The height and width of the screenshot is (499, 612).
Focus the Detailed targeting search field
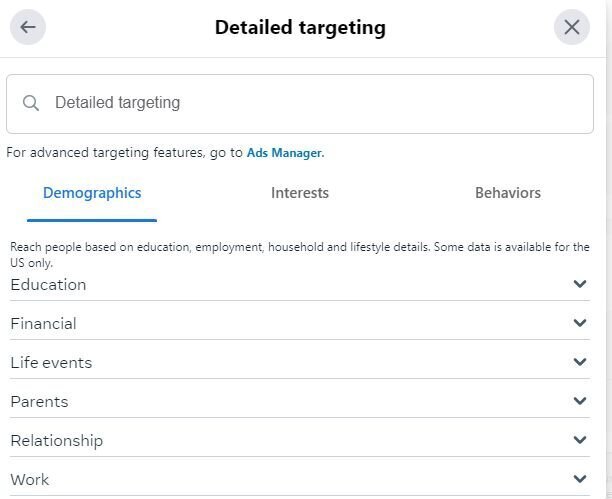tap(300, 104)
